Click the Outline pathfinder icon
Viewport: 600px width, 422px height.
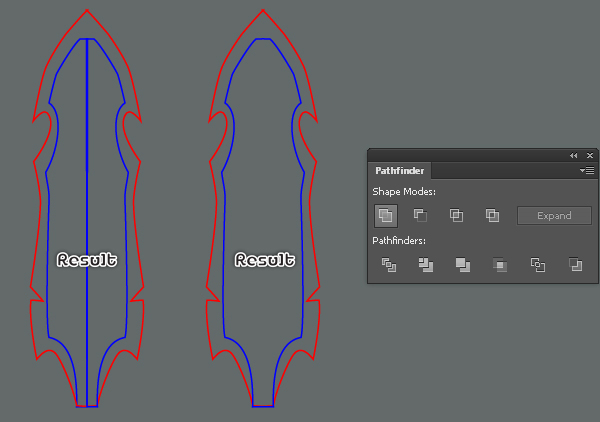538,265
